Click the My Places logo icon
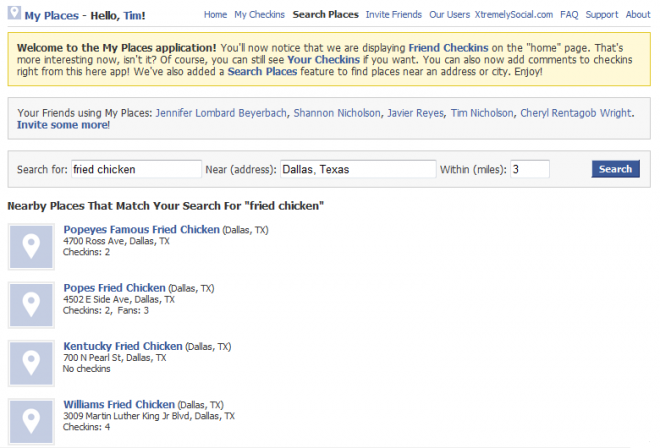Screen dimensions: 660x448 click(14, 13)
